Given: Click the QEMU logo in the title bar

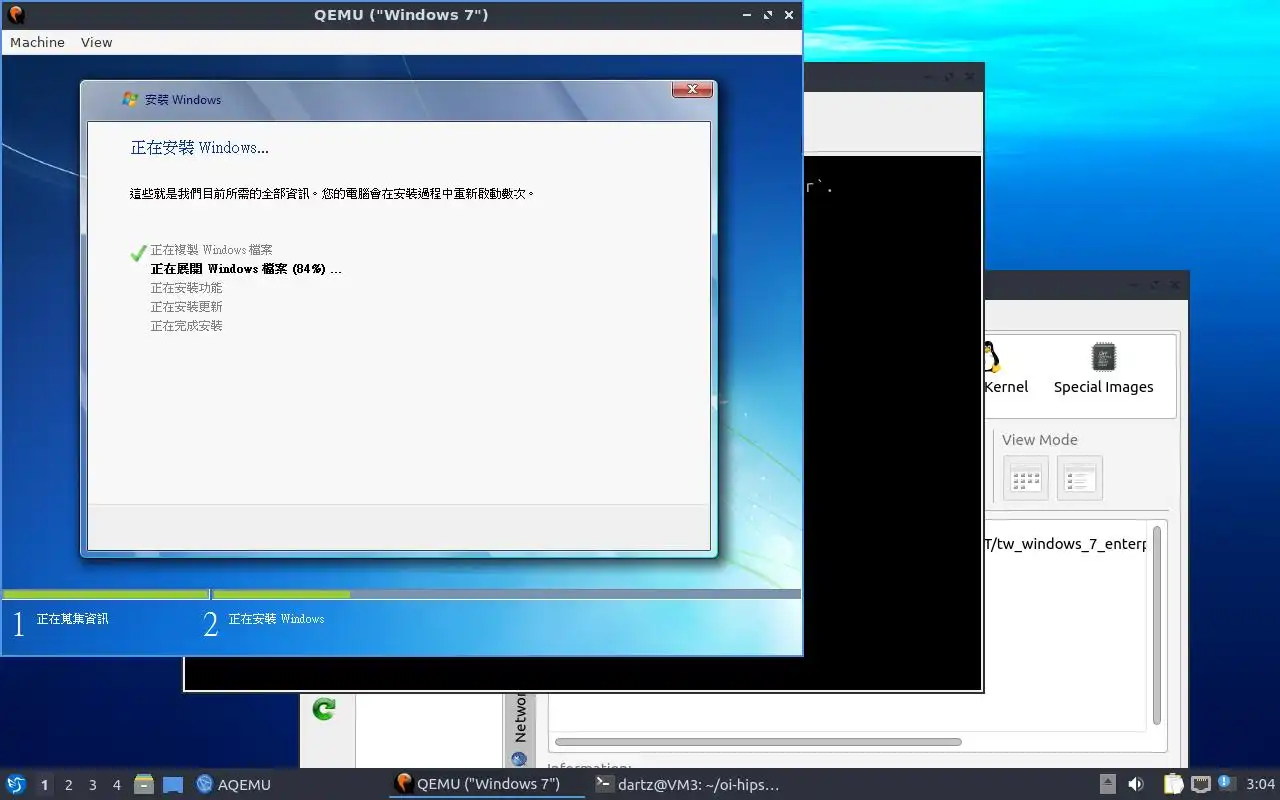Looking at the screenshot, I should click(x=15, y=15).
